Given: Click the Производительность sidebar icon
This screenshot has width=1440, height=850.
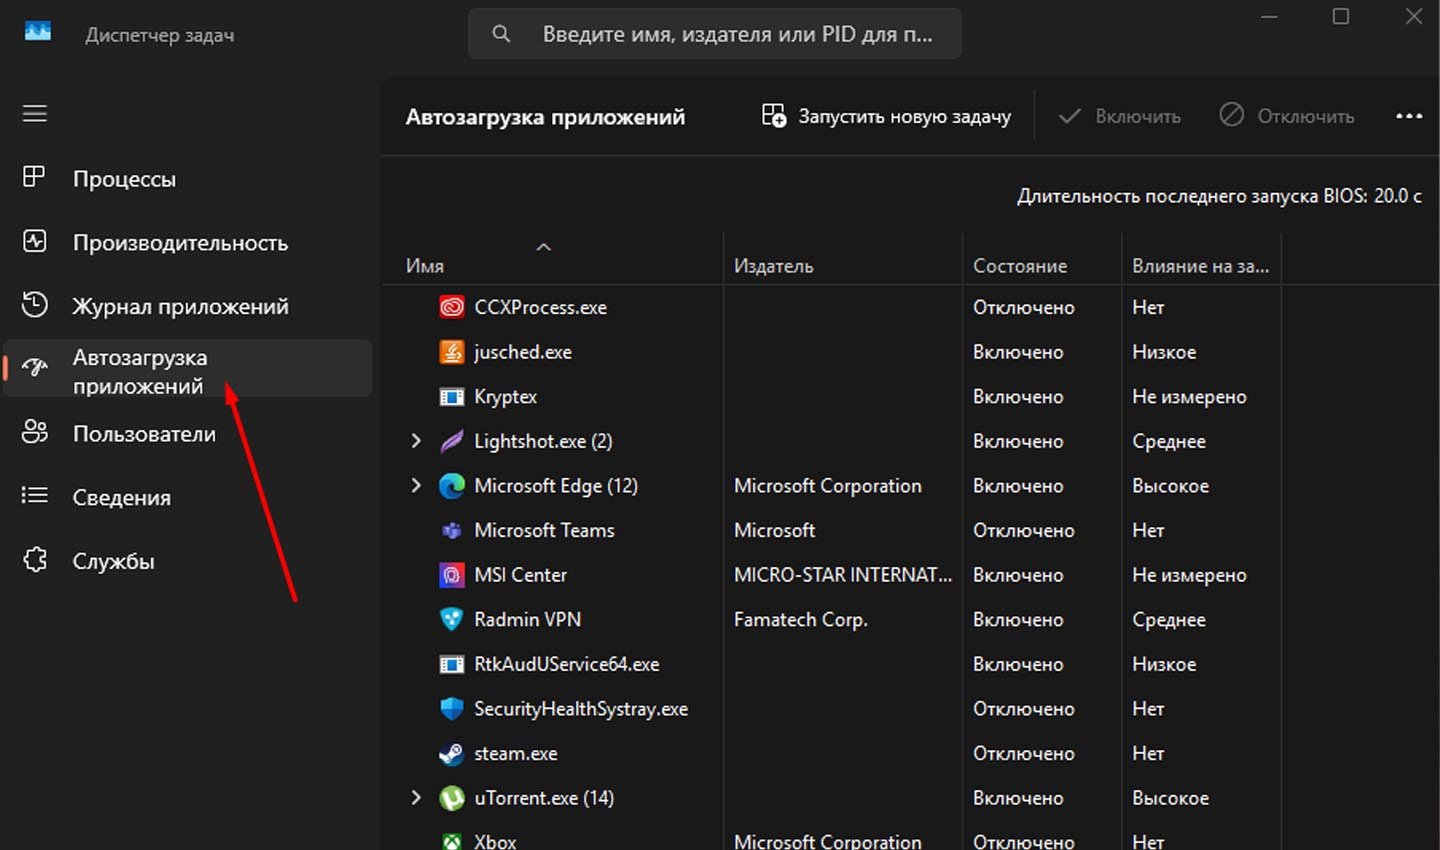Looking at the screenshot, I should [35, 241].
